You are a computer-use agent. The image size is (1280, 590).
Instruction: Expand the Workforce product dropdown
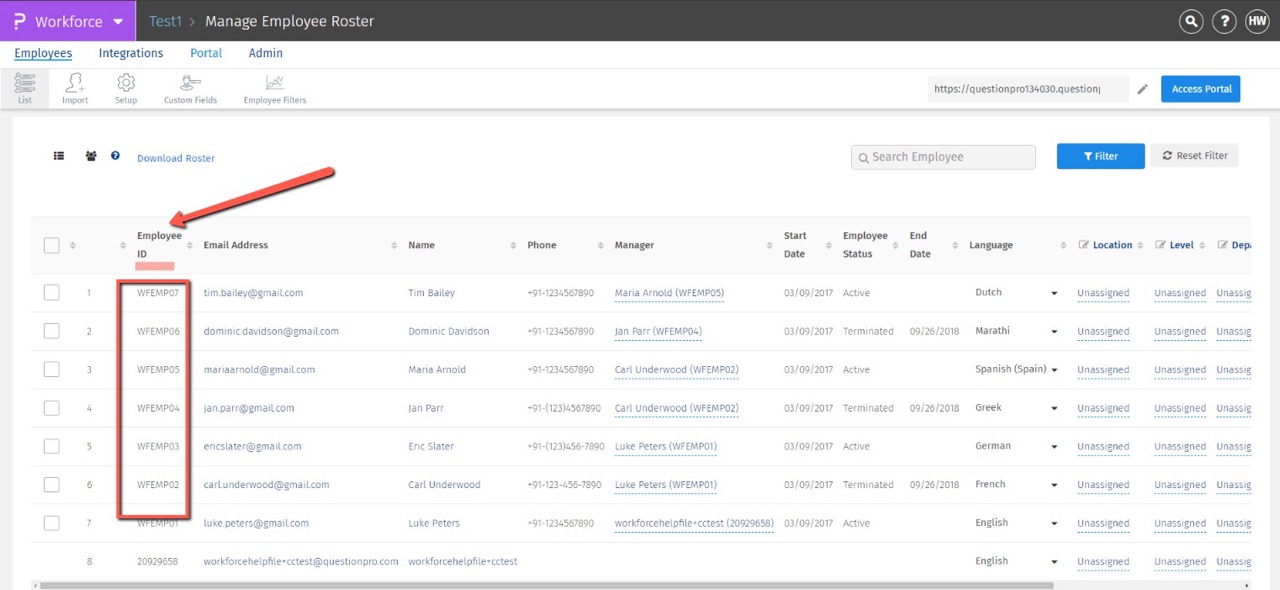(x=118, y=21)
